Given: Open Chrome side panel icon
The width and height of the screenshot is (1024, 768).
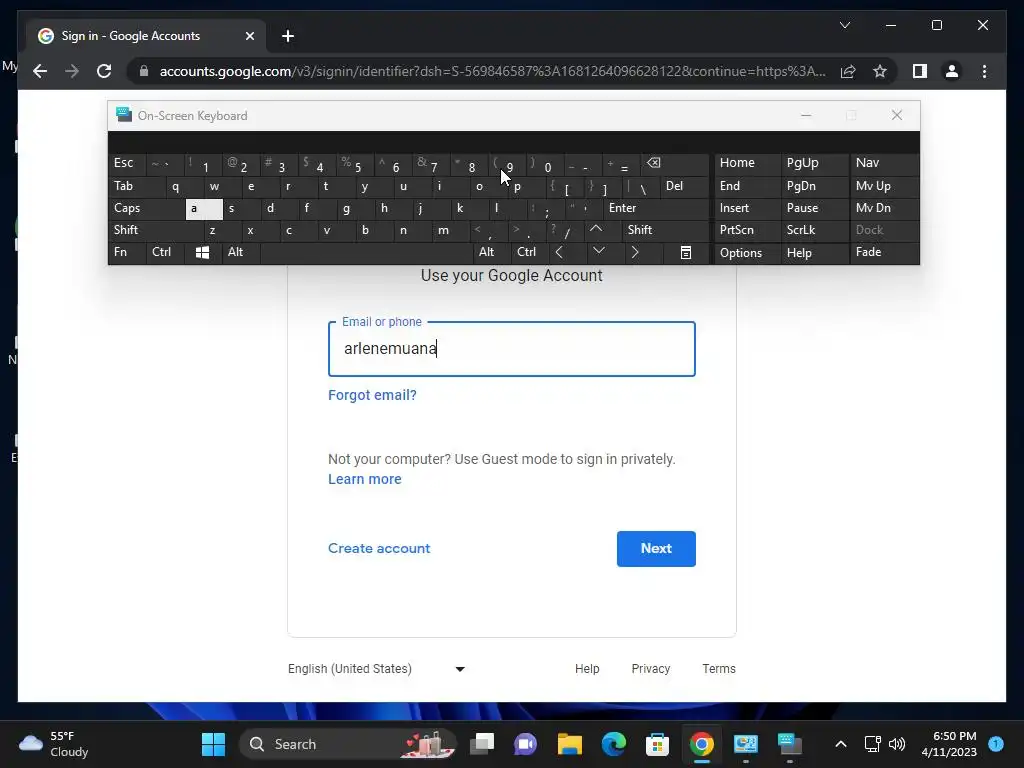Looking at the screenshot, I should [x=920, y=71].
